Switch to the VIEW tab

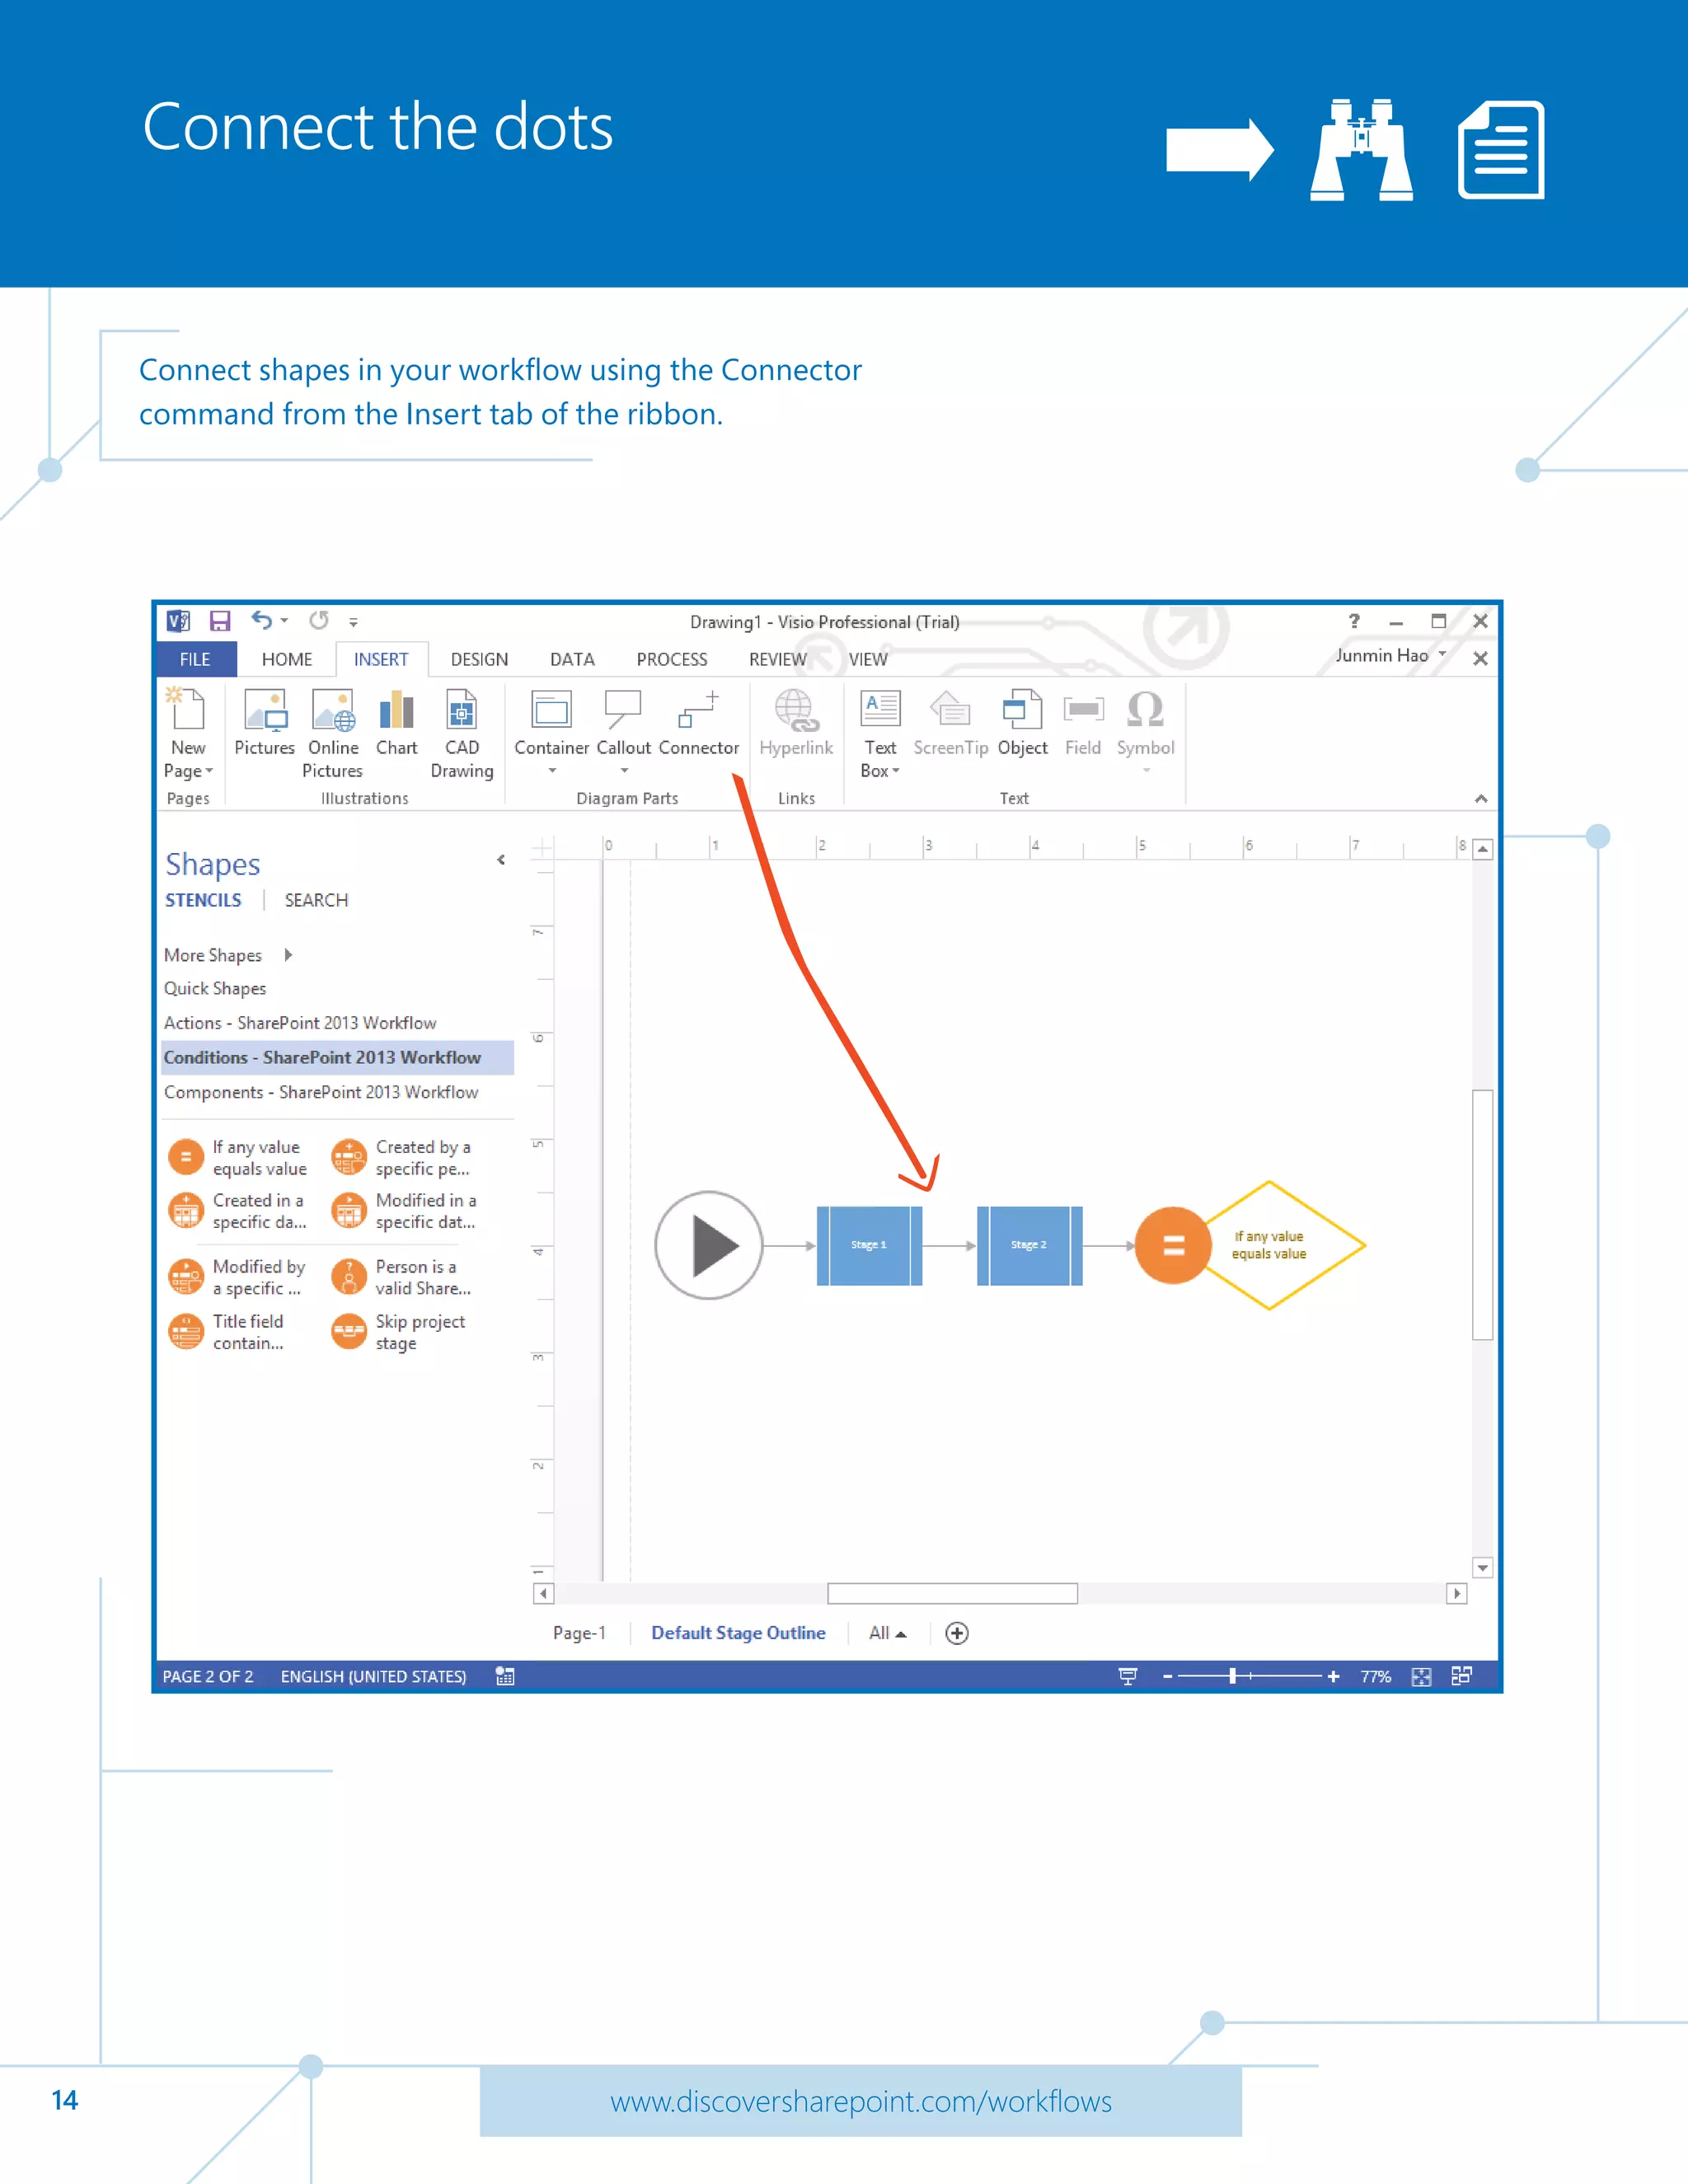[868, 659]
